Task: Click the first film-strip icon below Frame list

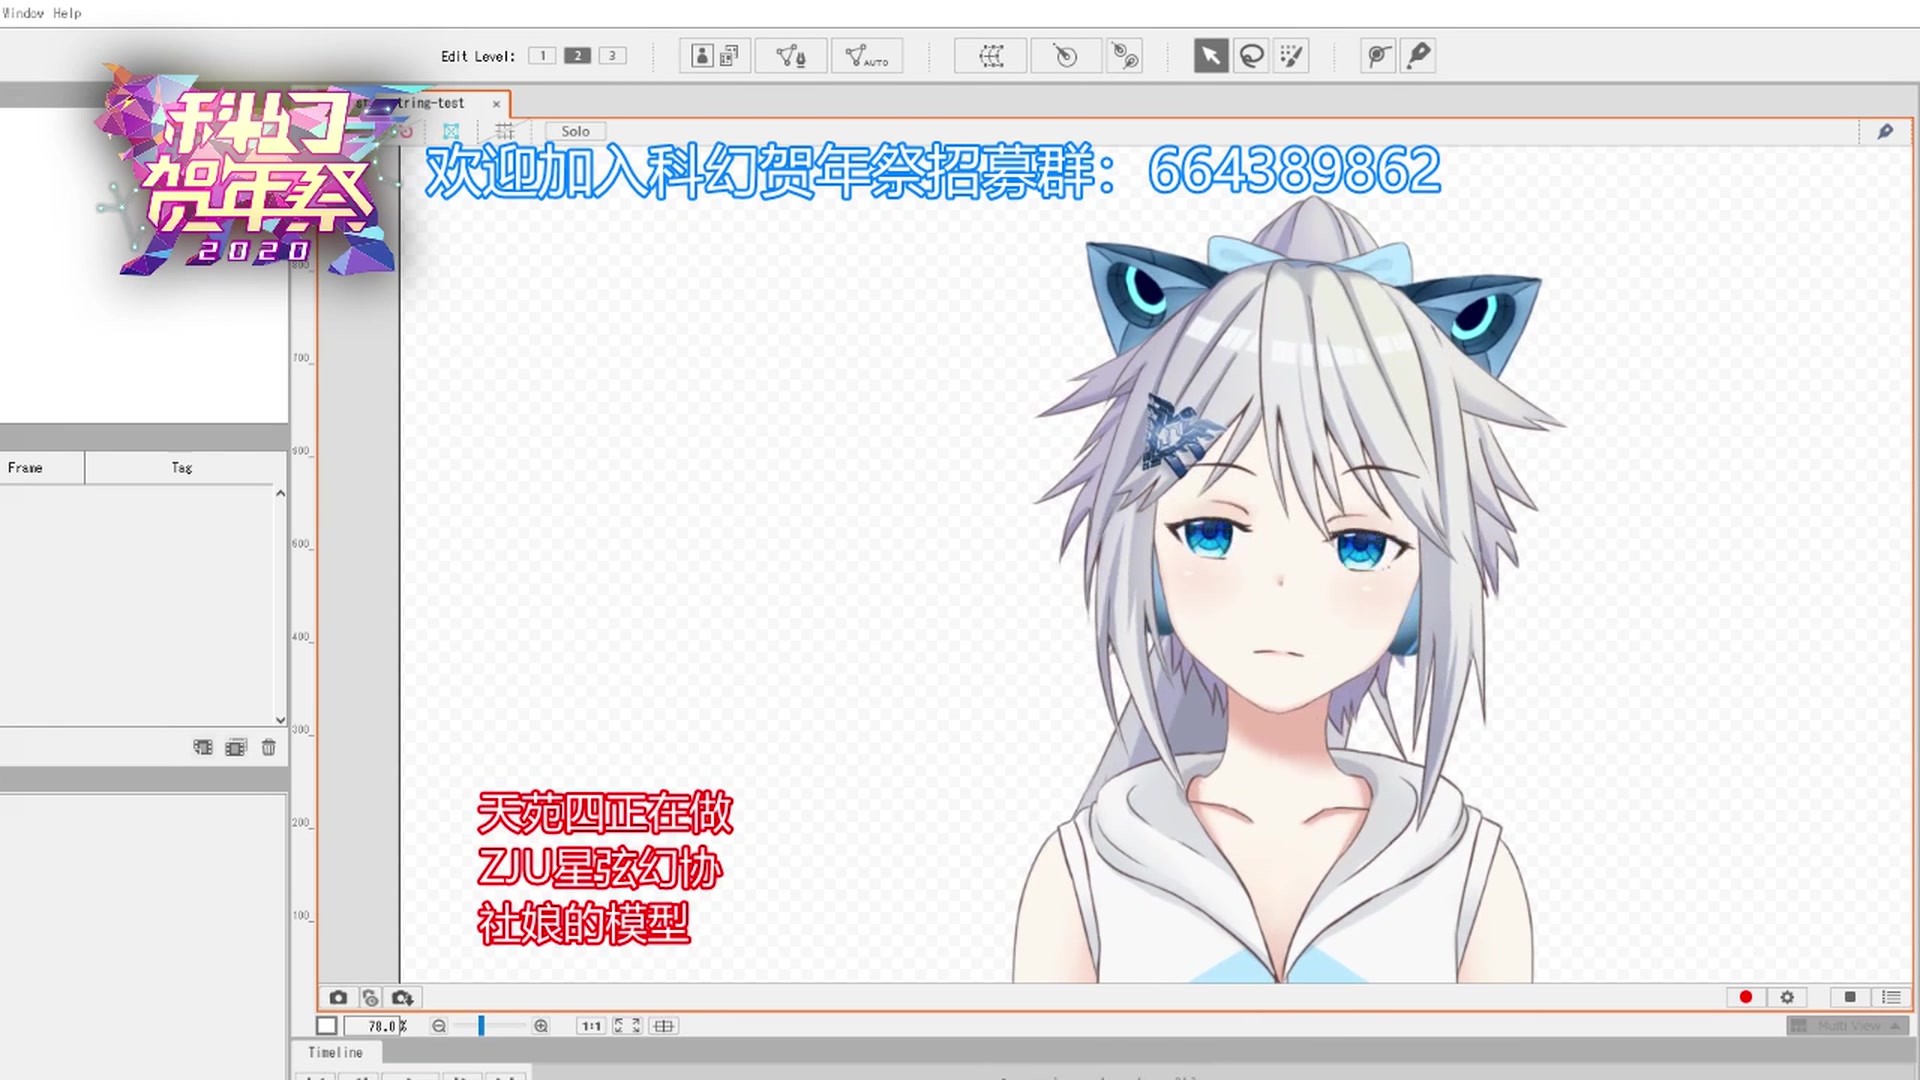Action: (203, 747)
